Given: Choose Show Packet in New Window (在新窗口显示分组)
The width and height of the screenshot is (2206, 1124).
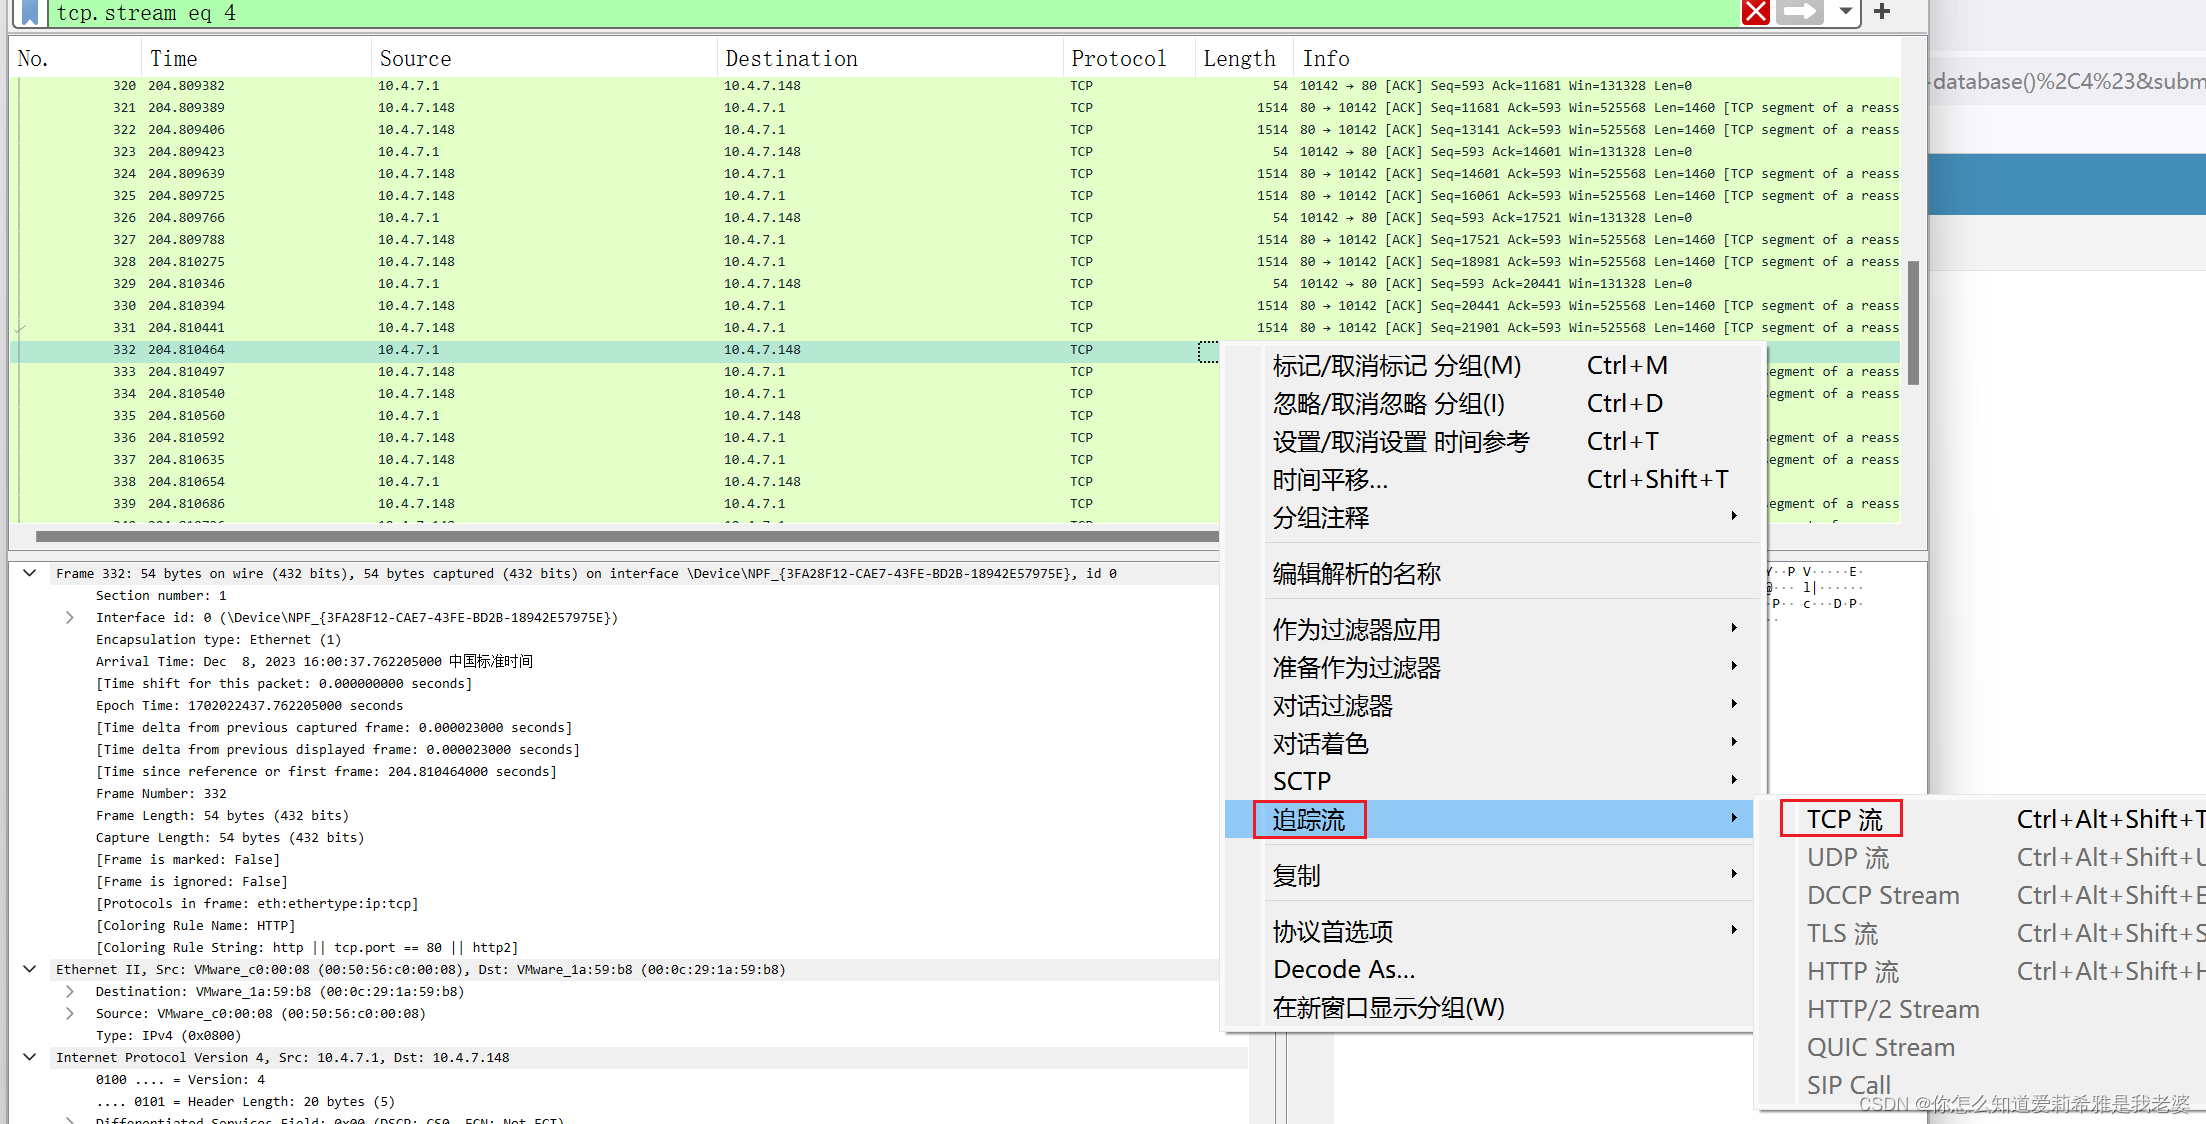Looking at the screenshot, I should 1489,1008.
